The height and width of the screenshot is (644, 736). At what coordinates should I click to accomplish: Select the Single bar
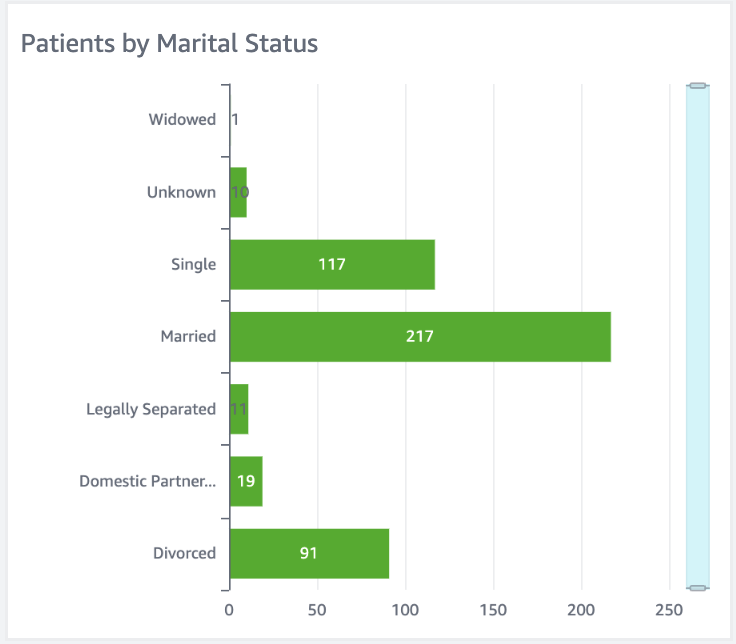pos(332,265)
